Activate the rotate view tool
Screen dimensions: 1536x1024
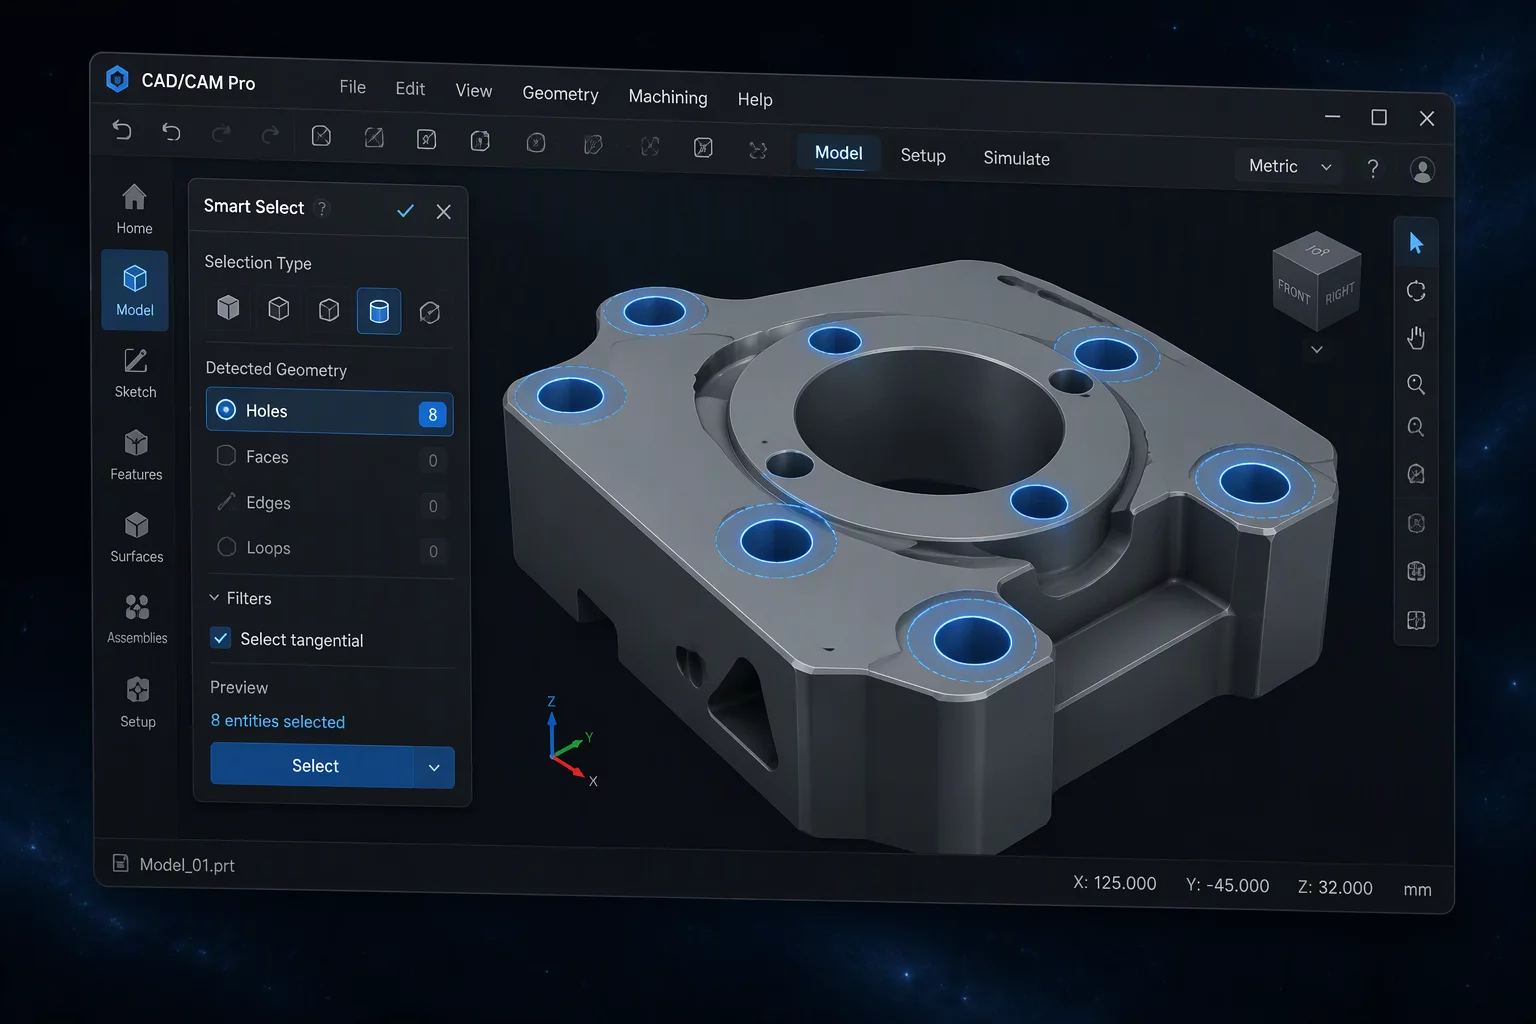pyautogui.click(x=1416, y=291)
